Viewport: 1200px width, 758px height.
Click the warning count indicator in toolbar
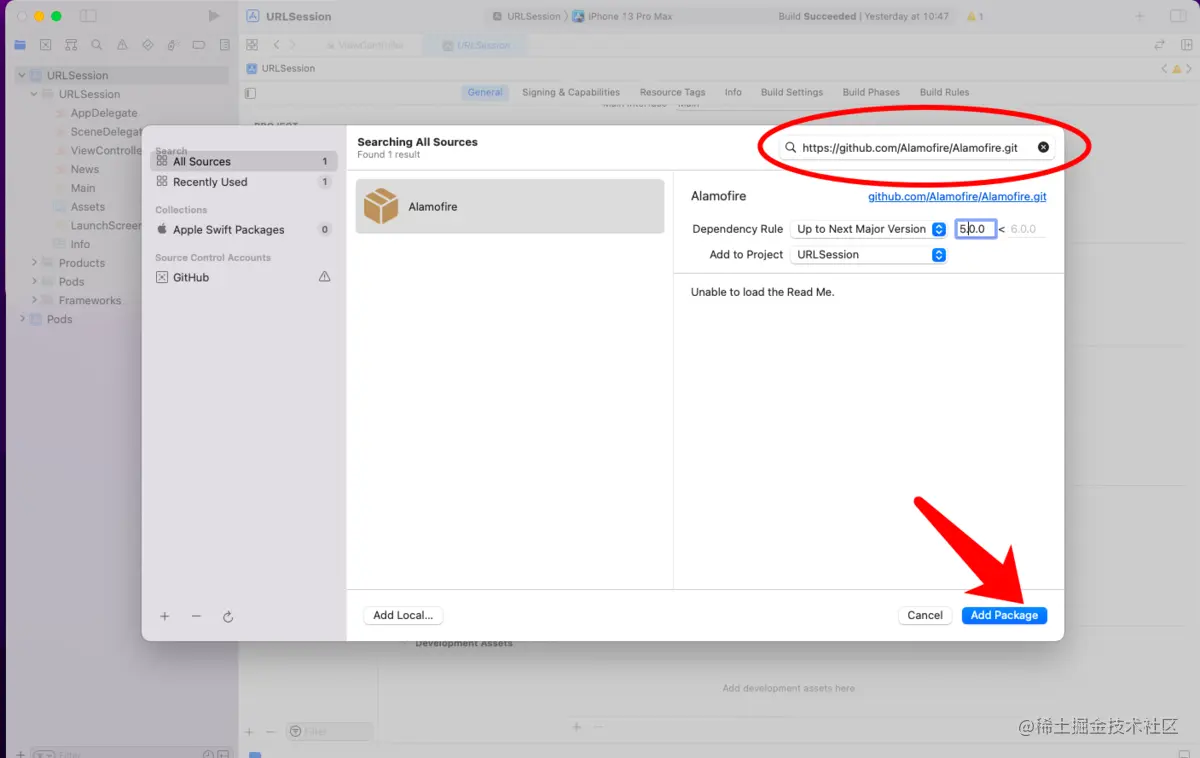975,17
